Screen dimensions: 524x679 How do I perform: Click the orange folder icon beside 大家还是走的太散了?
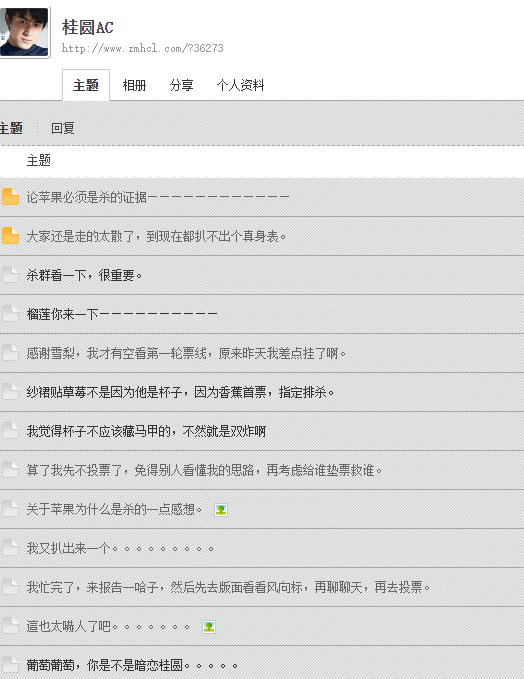pyautogui.click(x=10, y=236)
